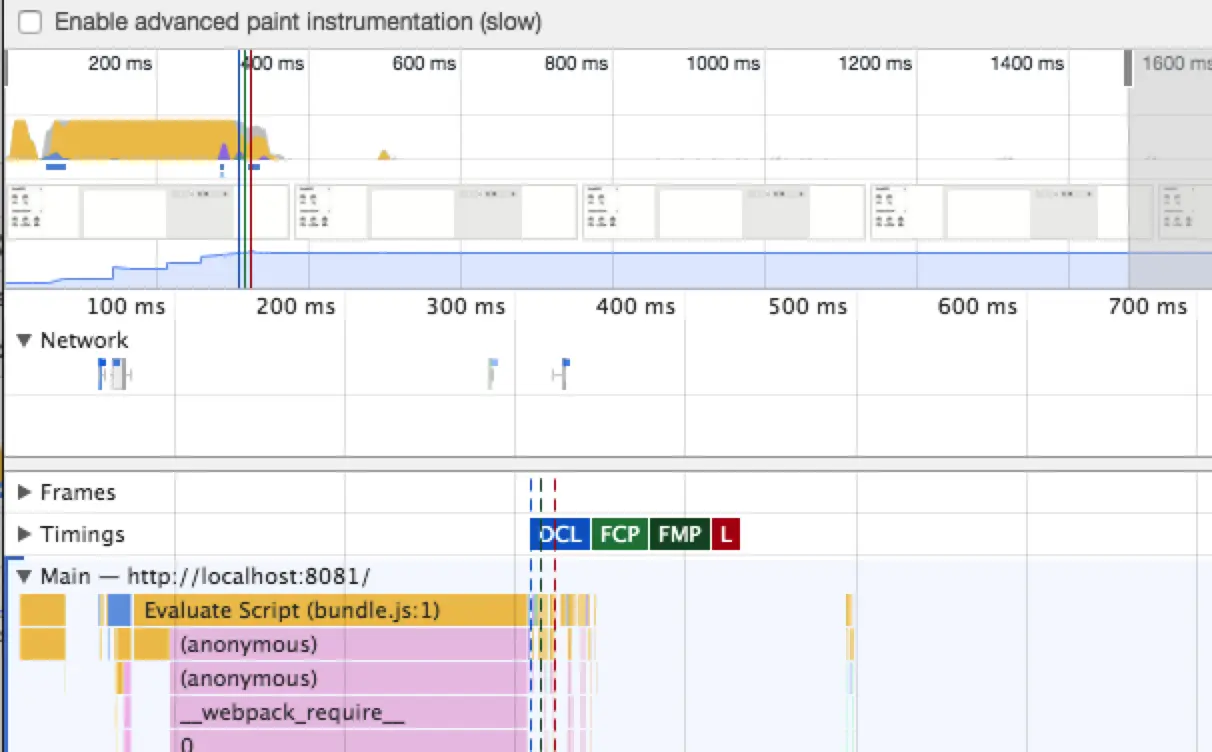
Task: Expand the Timings section
Action: (x=25, y=534)
